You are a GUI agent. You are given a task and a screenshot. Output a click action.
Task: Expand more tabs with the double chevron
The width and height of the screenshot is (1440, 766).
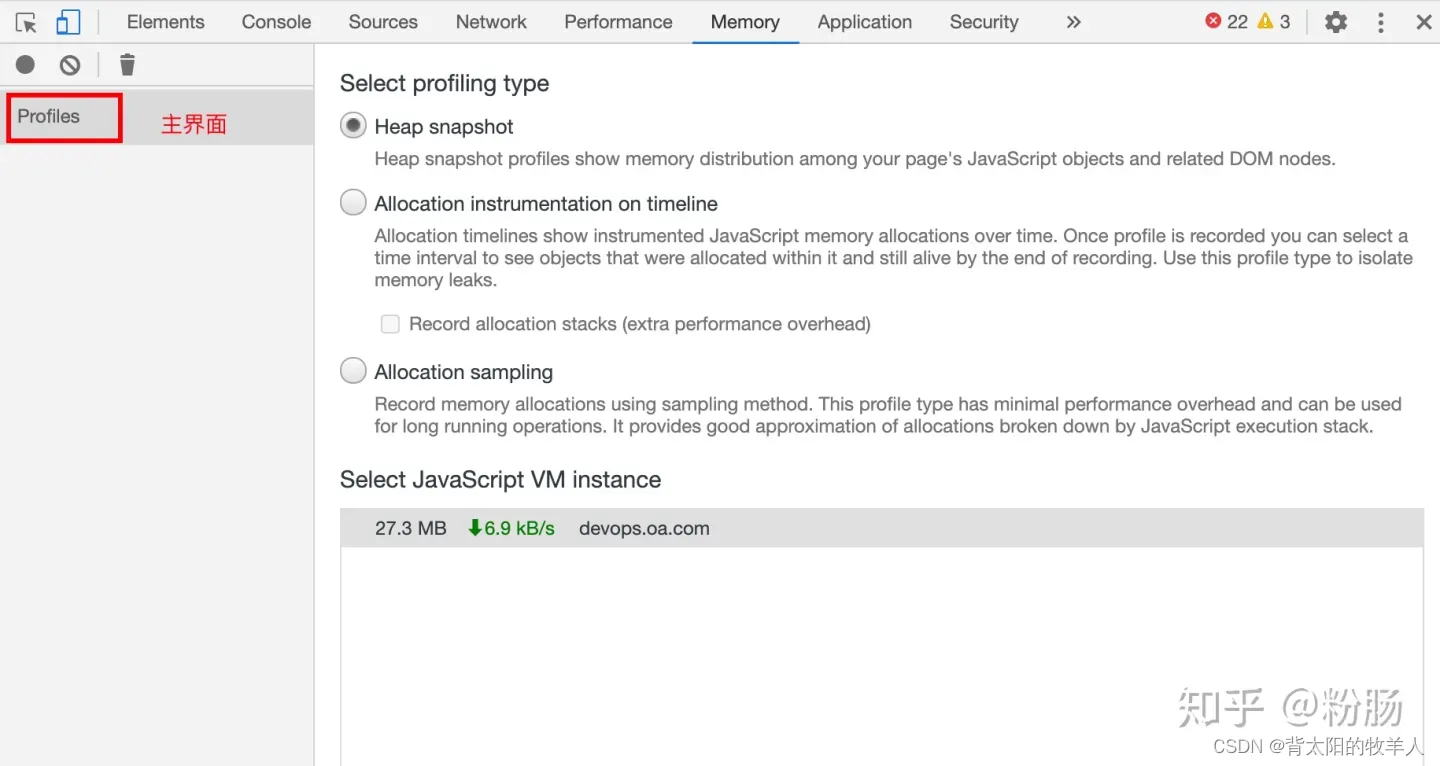click(x=1073, y=22)
